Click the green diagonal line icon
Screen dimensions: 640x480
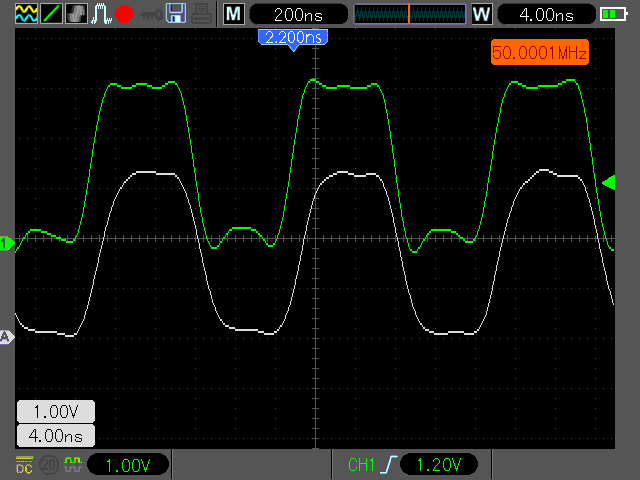click(50, 14)
